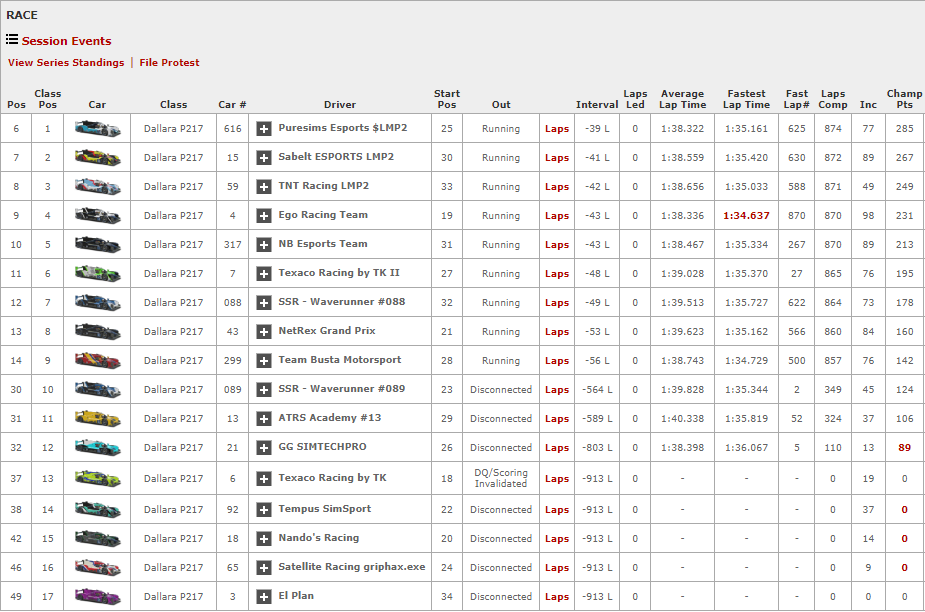Open Laps link for SSR - Waverunner #089
Image resolution: width=925 pixels, height=612 pixels.
(557, 390)
